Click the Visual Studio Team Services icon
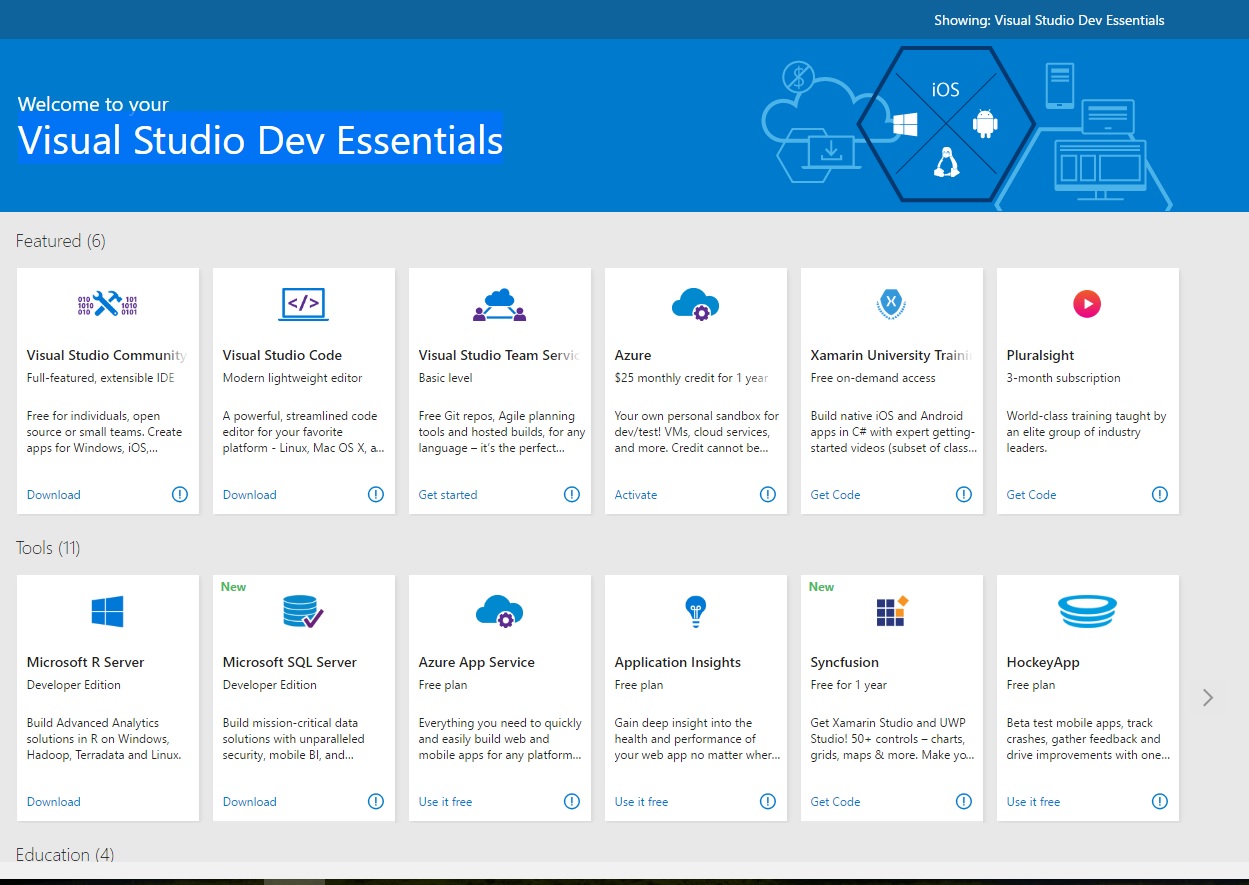This screenshot has height=885, width=1249. pyautogui.click(x=500, y=304)
